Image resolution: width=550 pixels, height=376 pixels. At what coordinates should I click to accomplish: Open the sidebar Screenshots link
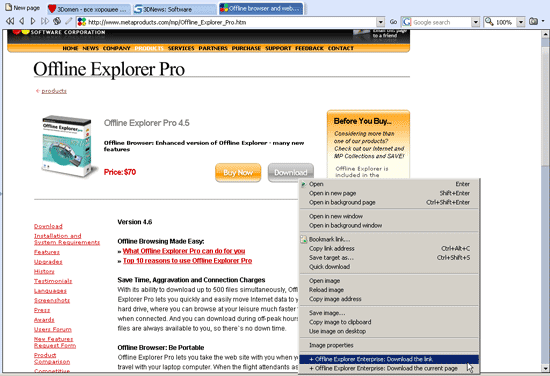pyautogui.click(x=52, y=300)
